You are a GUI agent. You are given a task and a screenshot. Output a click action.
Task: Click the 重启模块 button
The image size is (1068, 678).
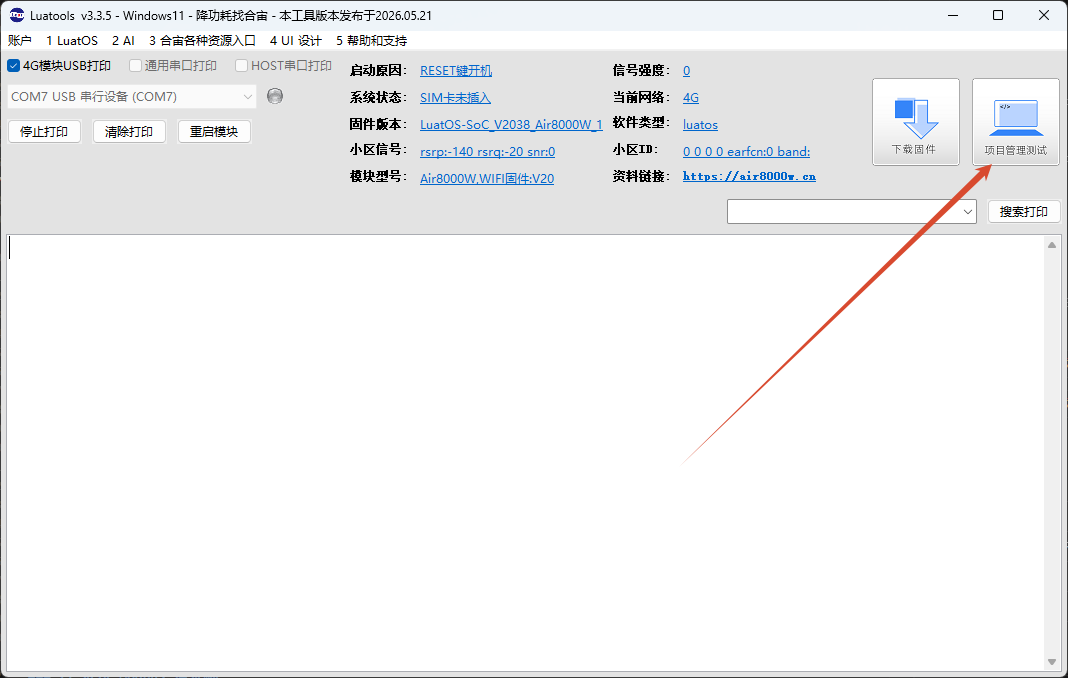click(x=214, y=132)
